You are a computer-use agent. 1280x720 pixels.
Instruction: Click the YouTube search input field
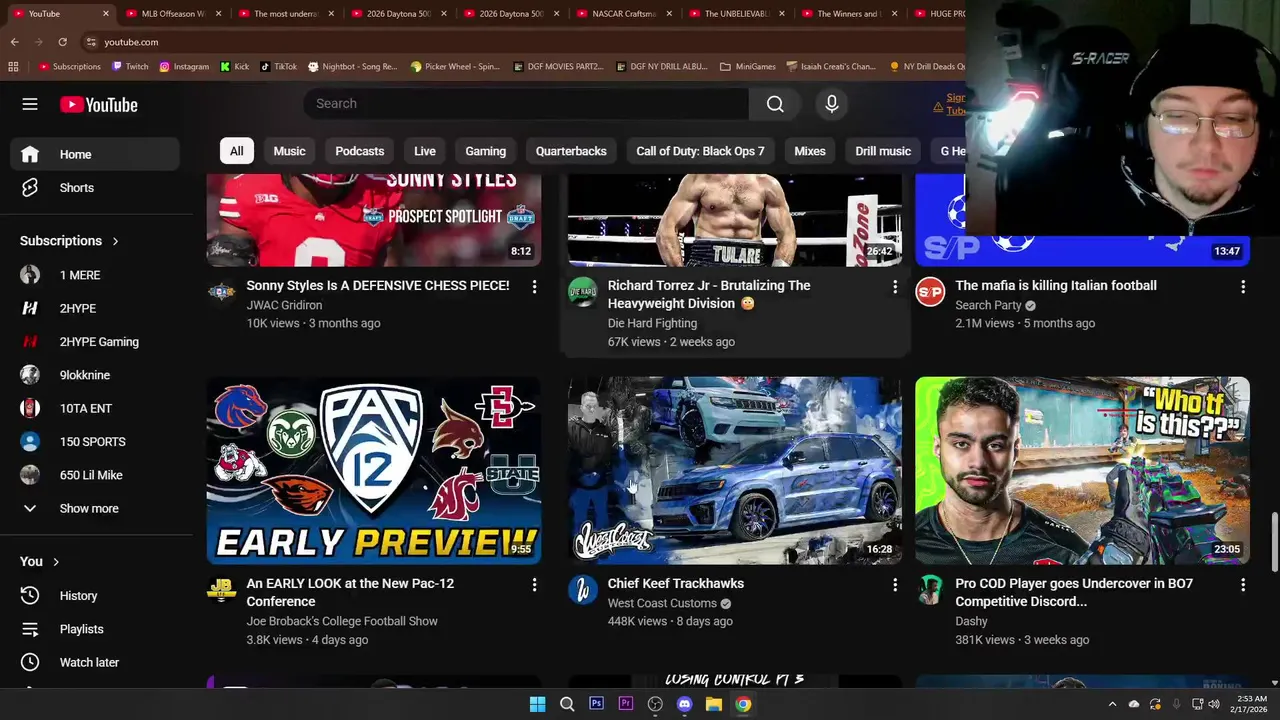[x=526, y=104]
